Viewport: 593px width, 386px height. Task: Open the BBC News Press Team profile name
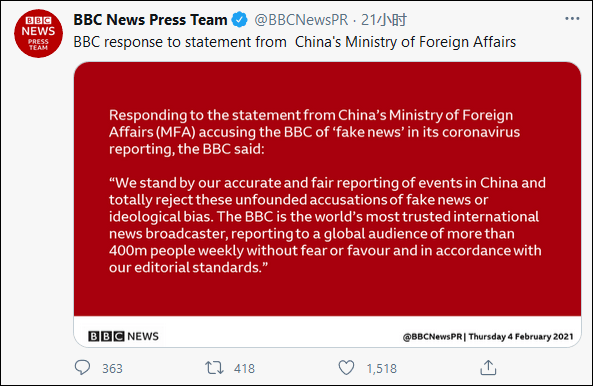[150, 20]
